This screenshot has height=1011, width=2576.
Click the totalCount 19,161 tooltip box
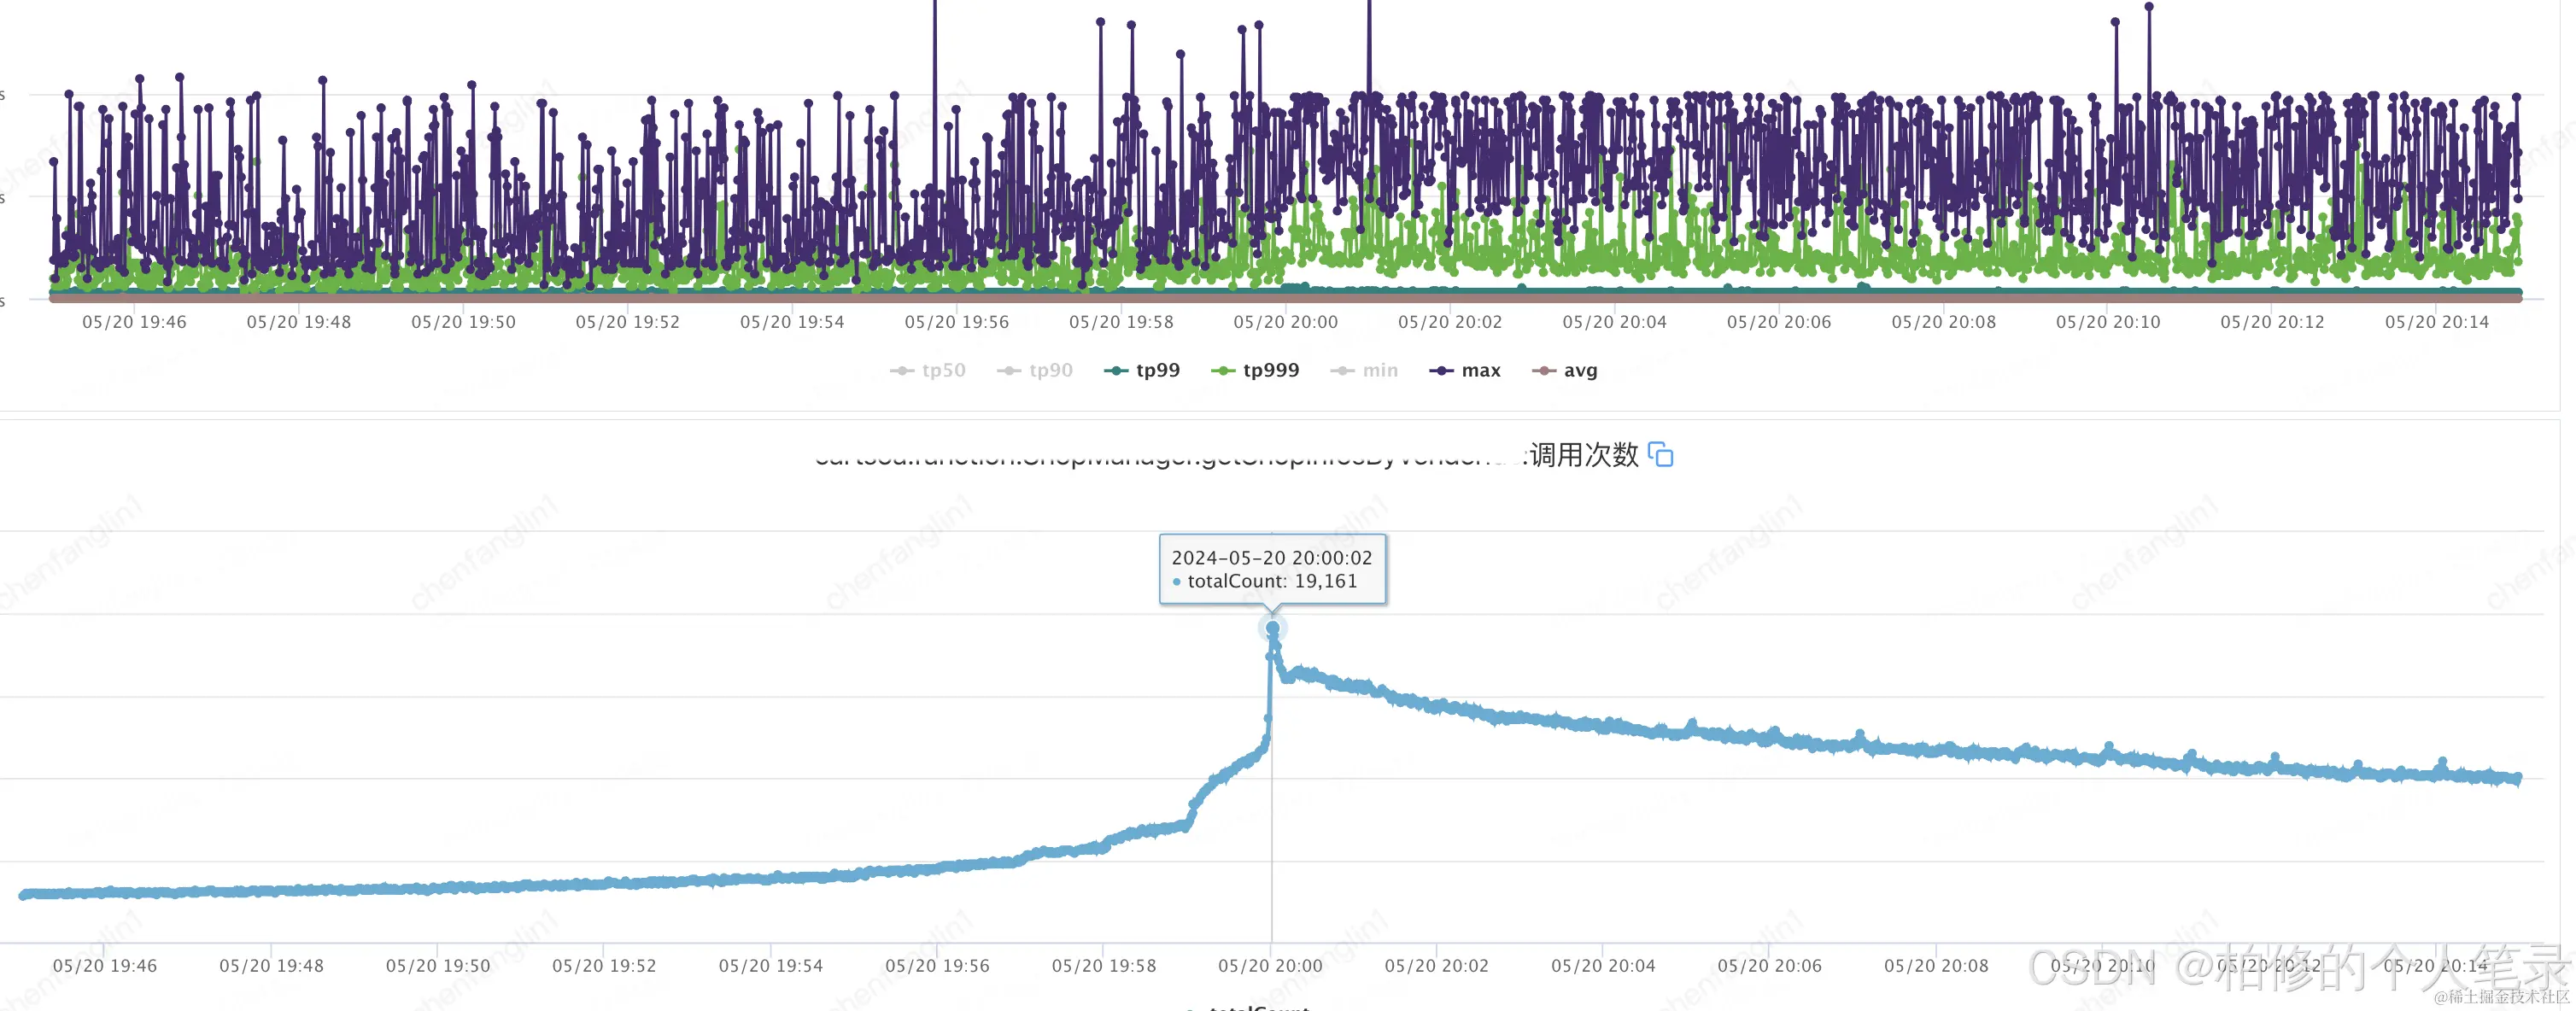click(1271, 569)
